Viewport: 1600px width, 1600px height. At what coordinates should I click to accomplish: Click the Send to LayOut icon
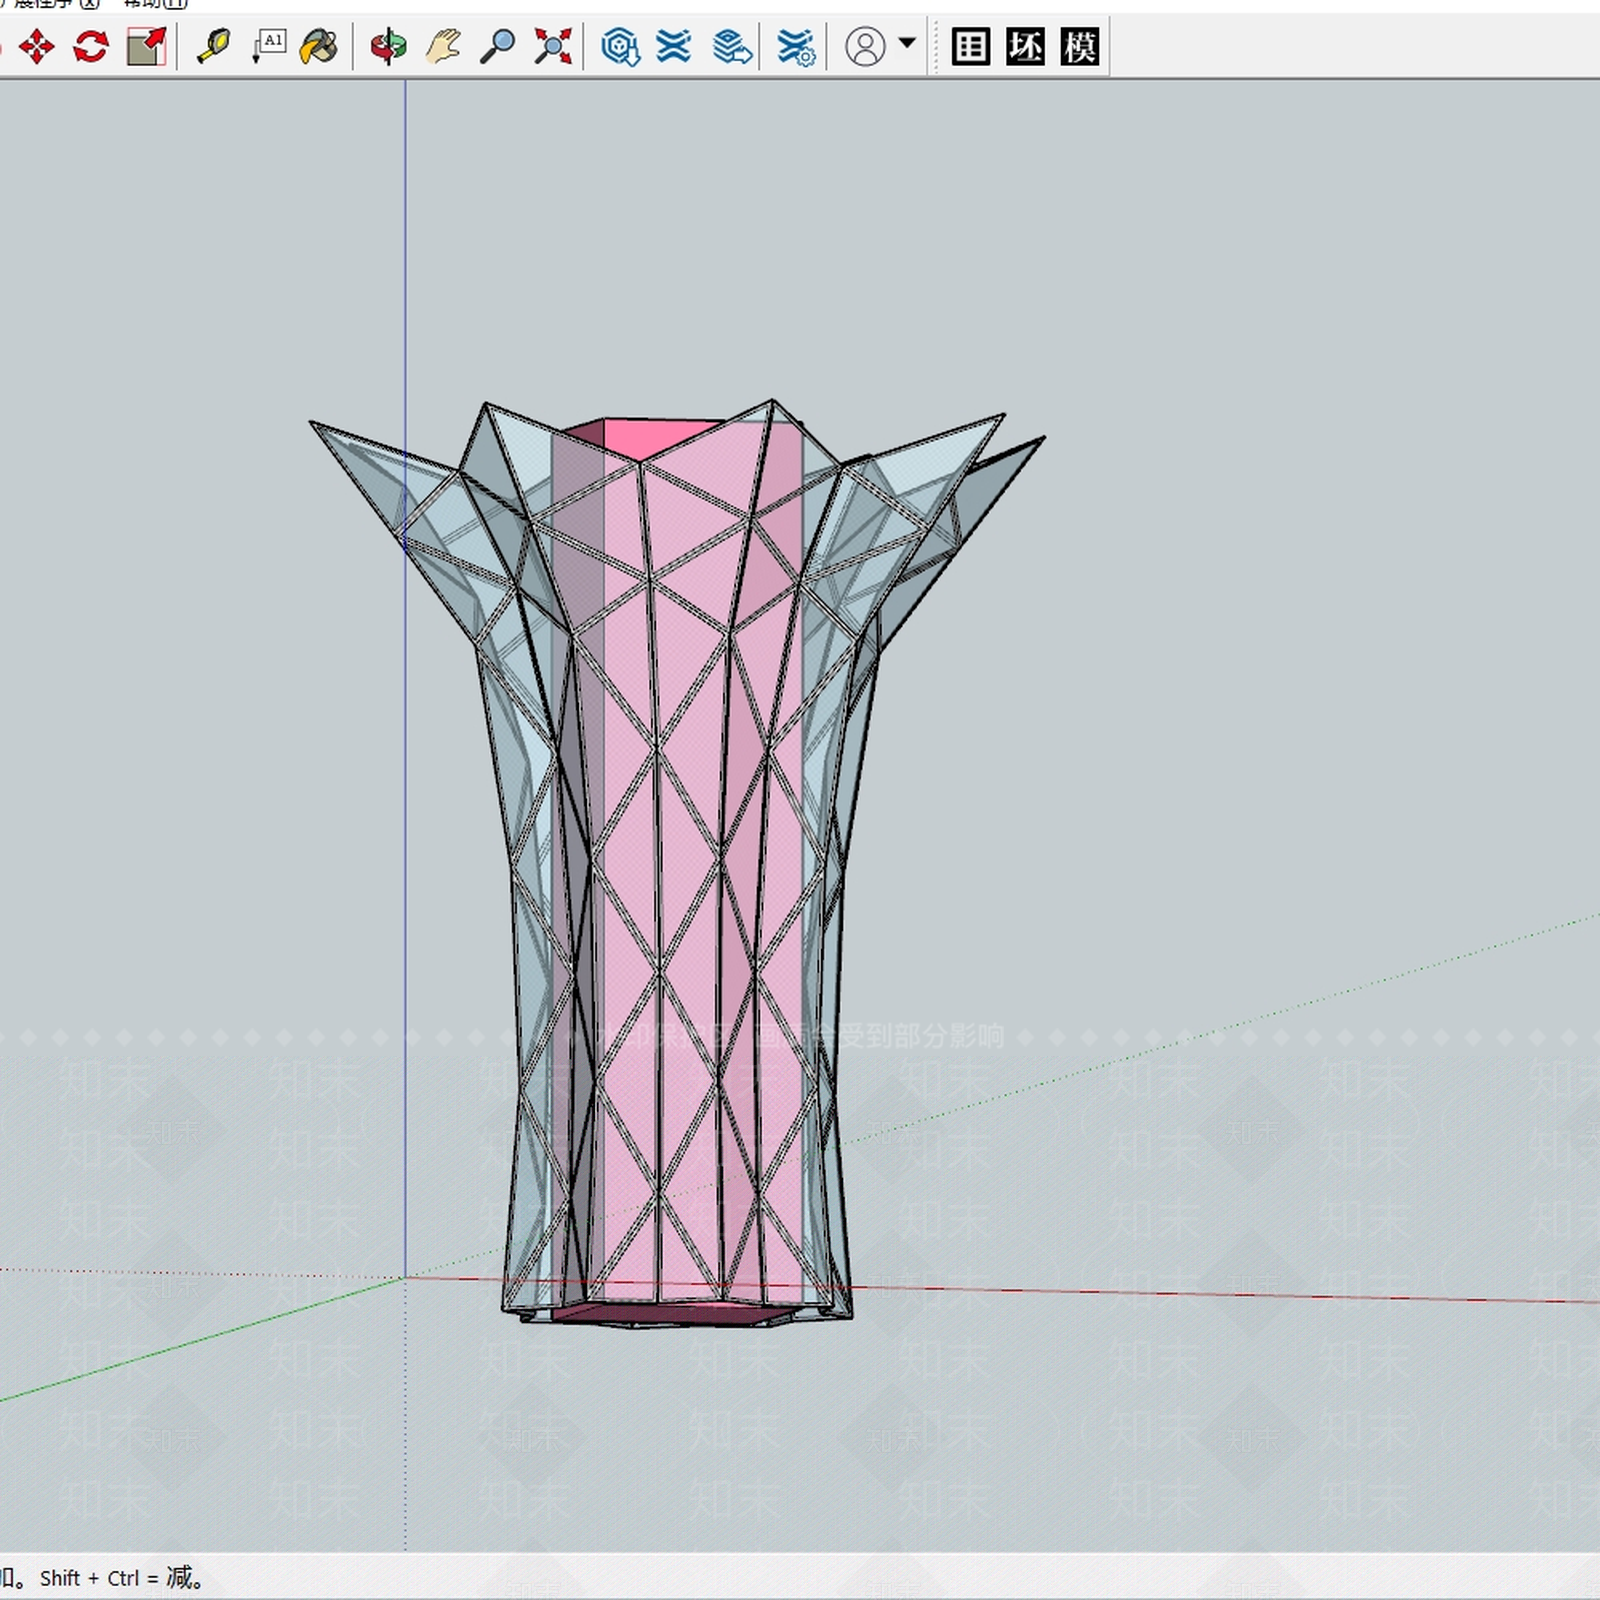pyautogui.click(x=732, y=47)
